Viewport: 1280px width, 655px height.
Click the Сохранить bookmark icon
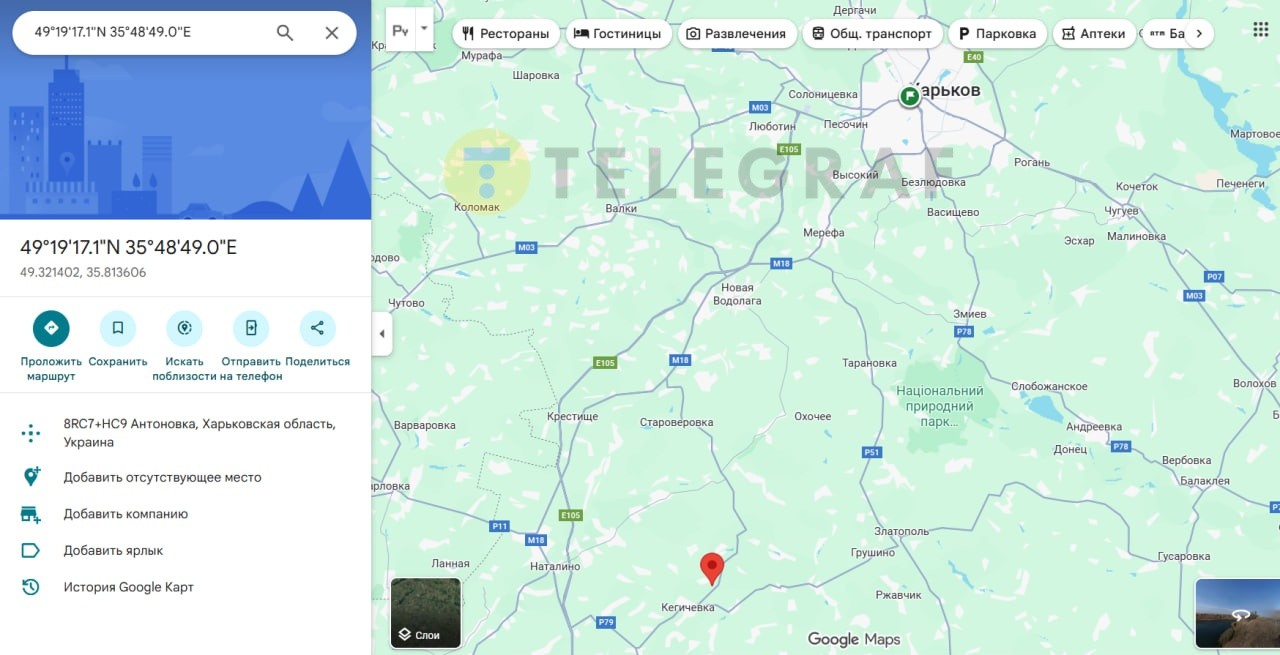point(118,328)
